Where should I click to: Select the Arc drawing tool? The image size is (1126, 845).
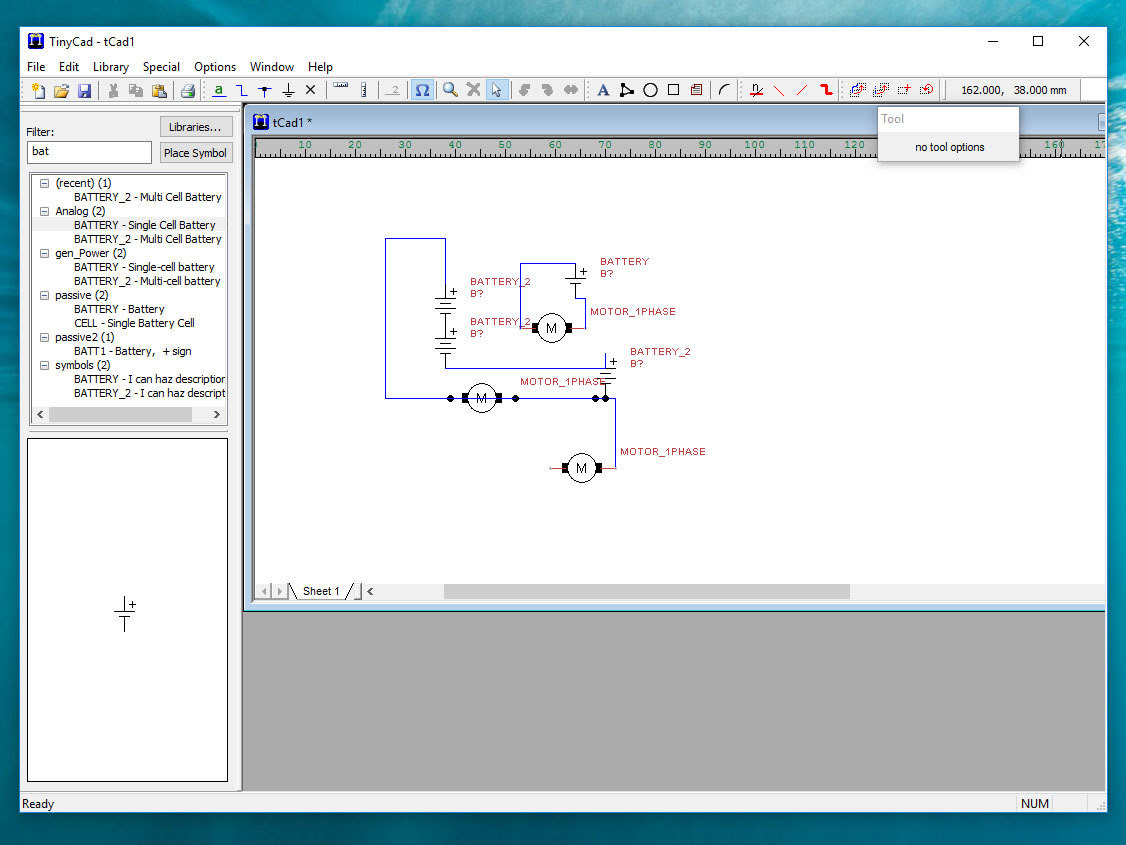[x=725, y=90]
